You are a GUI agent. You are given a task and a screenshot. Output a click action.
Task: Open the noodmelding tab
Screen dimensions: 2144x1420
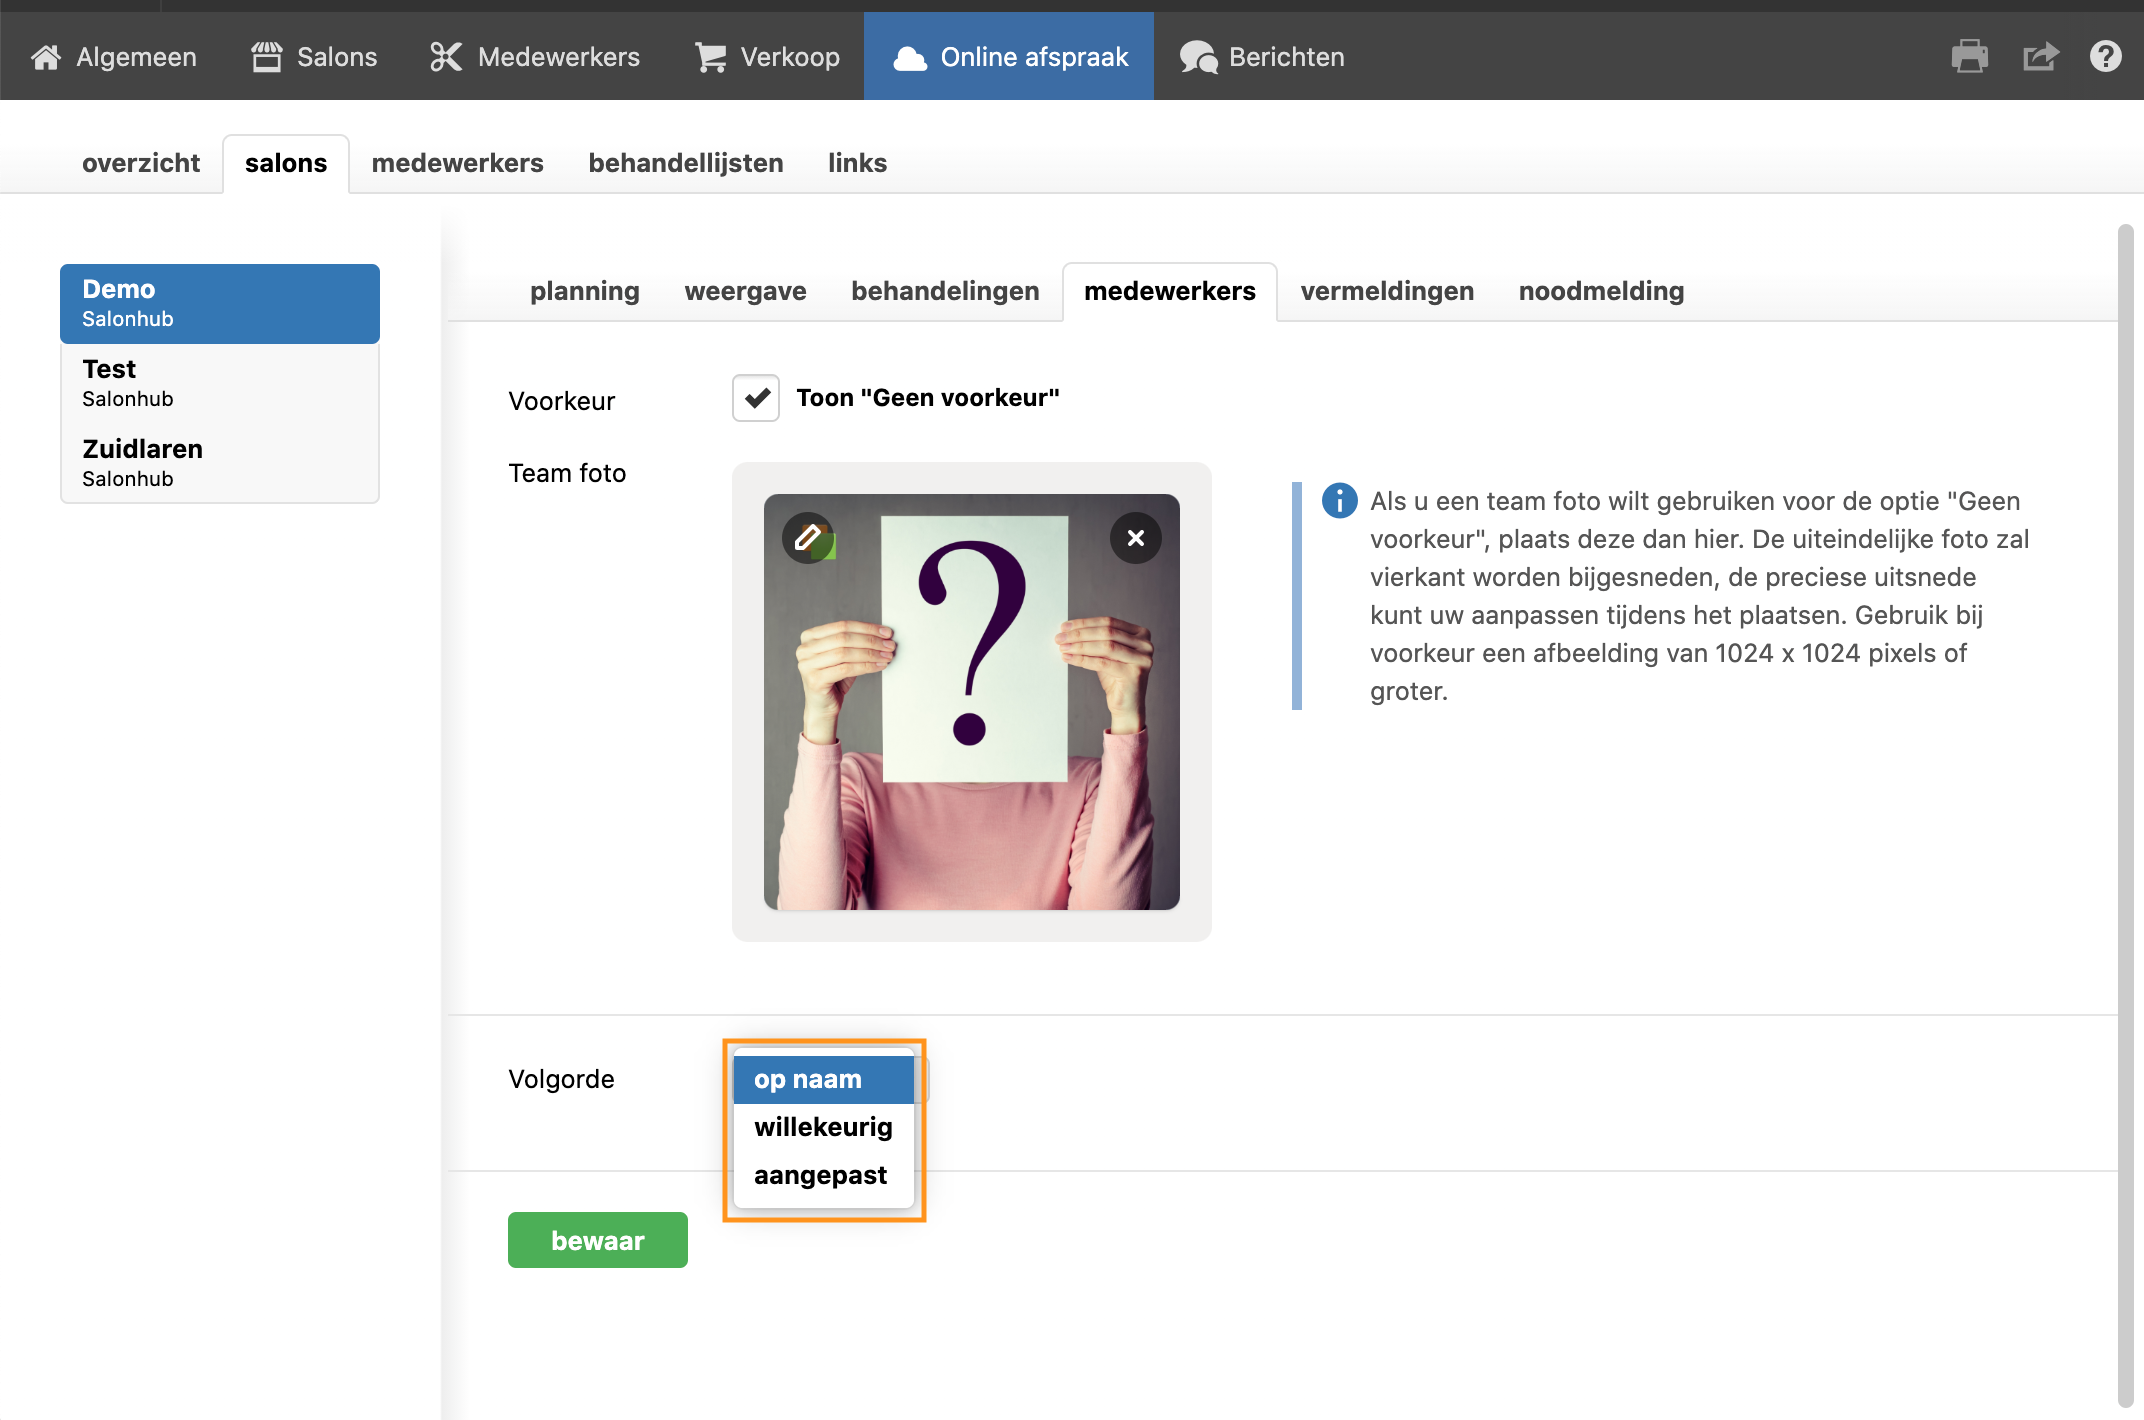coord(1600,291)
